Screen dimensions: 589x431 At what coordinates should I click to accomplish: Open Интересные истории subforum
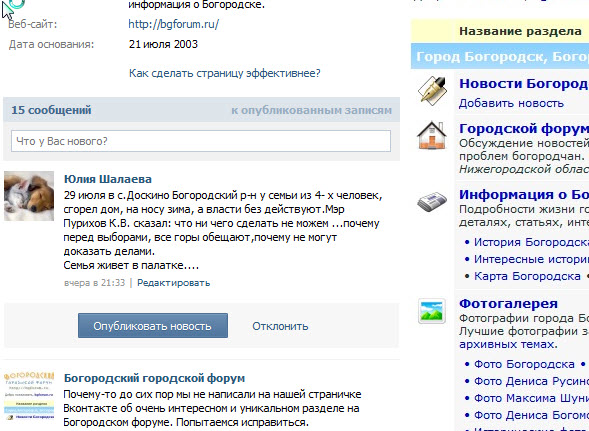tap(532, 259)
